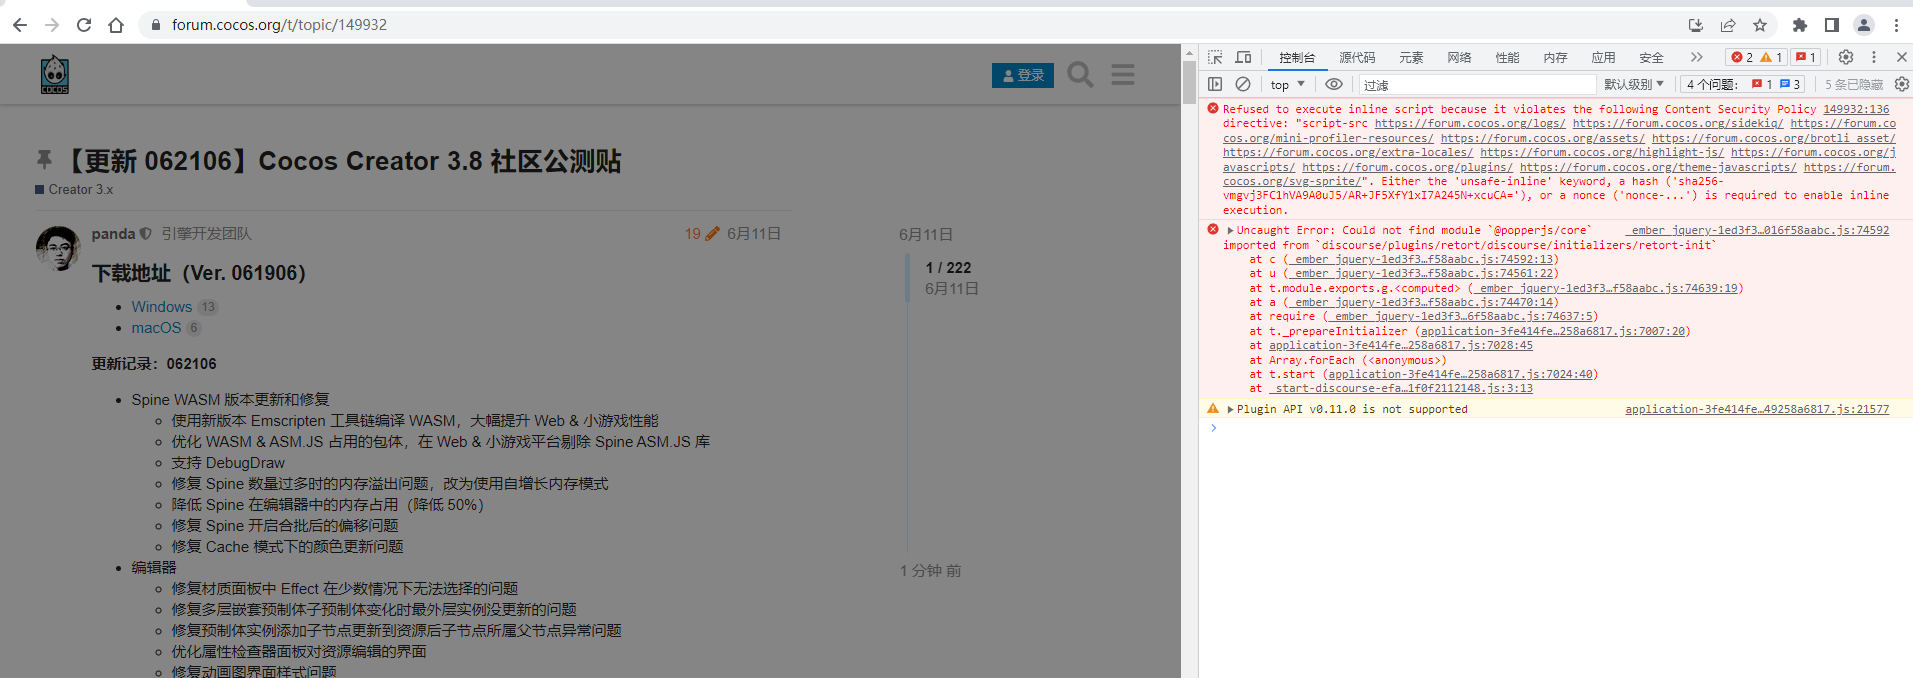
Task: Open the 4 个问题 issues link
Action: click(x=1743, y=85)
